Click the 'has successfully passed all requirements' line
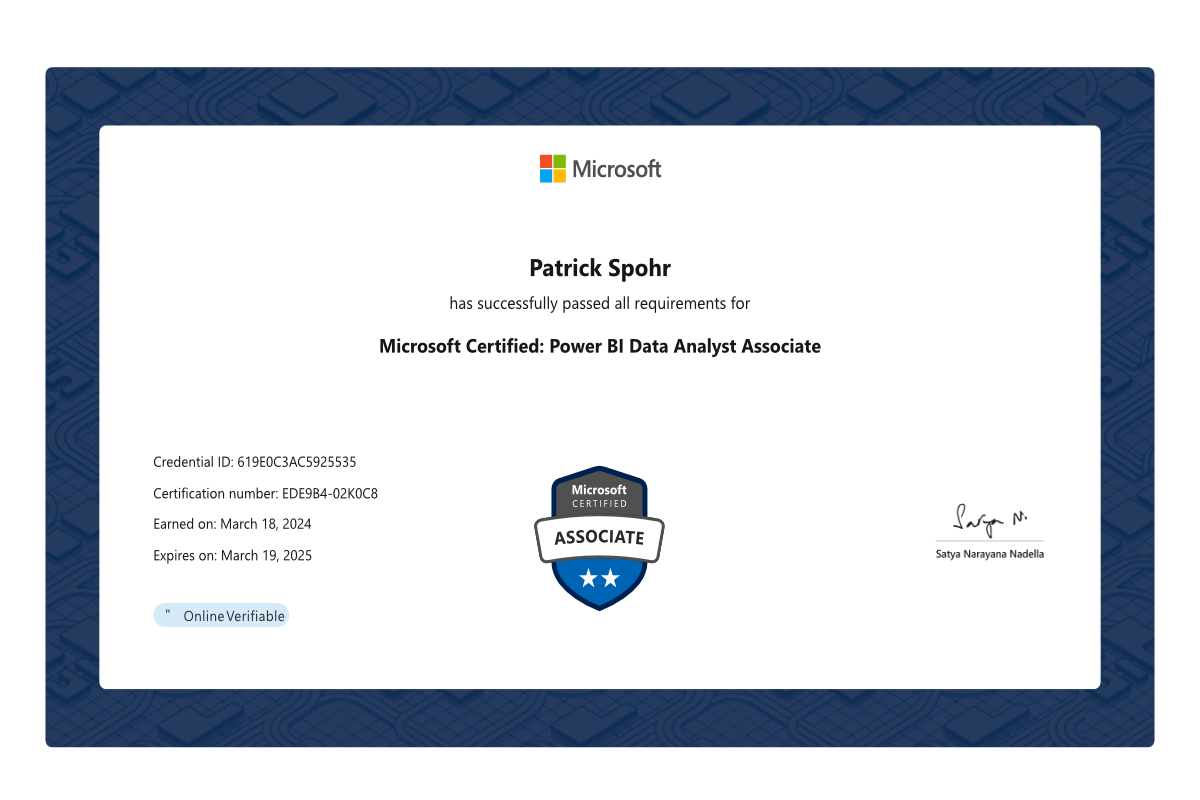 (x=599, y=303)
